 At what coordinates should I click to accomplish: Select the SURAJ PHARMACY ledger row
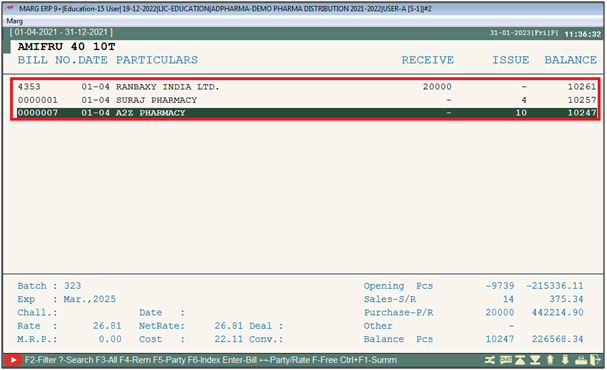[x=307, y=100]
